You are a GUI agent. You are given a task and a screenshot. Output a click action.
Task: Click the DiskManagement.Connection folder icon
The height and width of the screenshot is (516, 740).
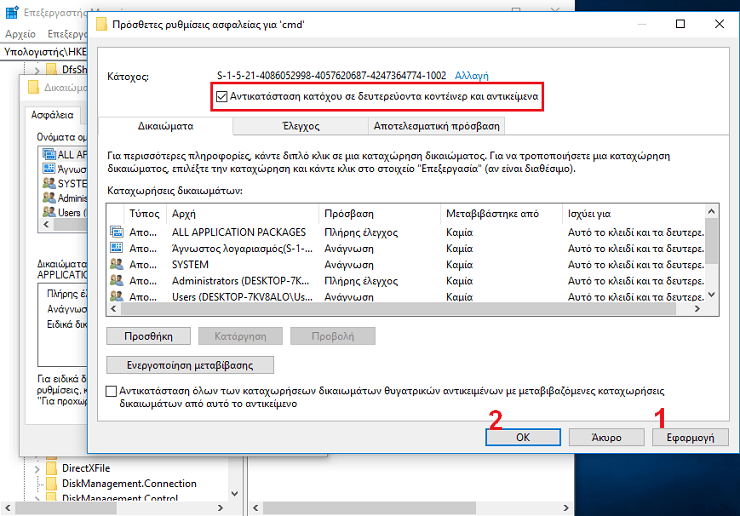click(x=51, y=484)
